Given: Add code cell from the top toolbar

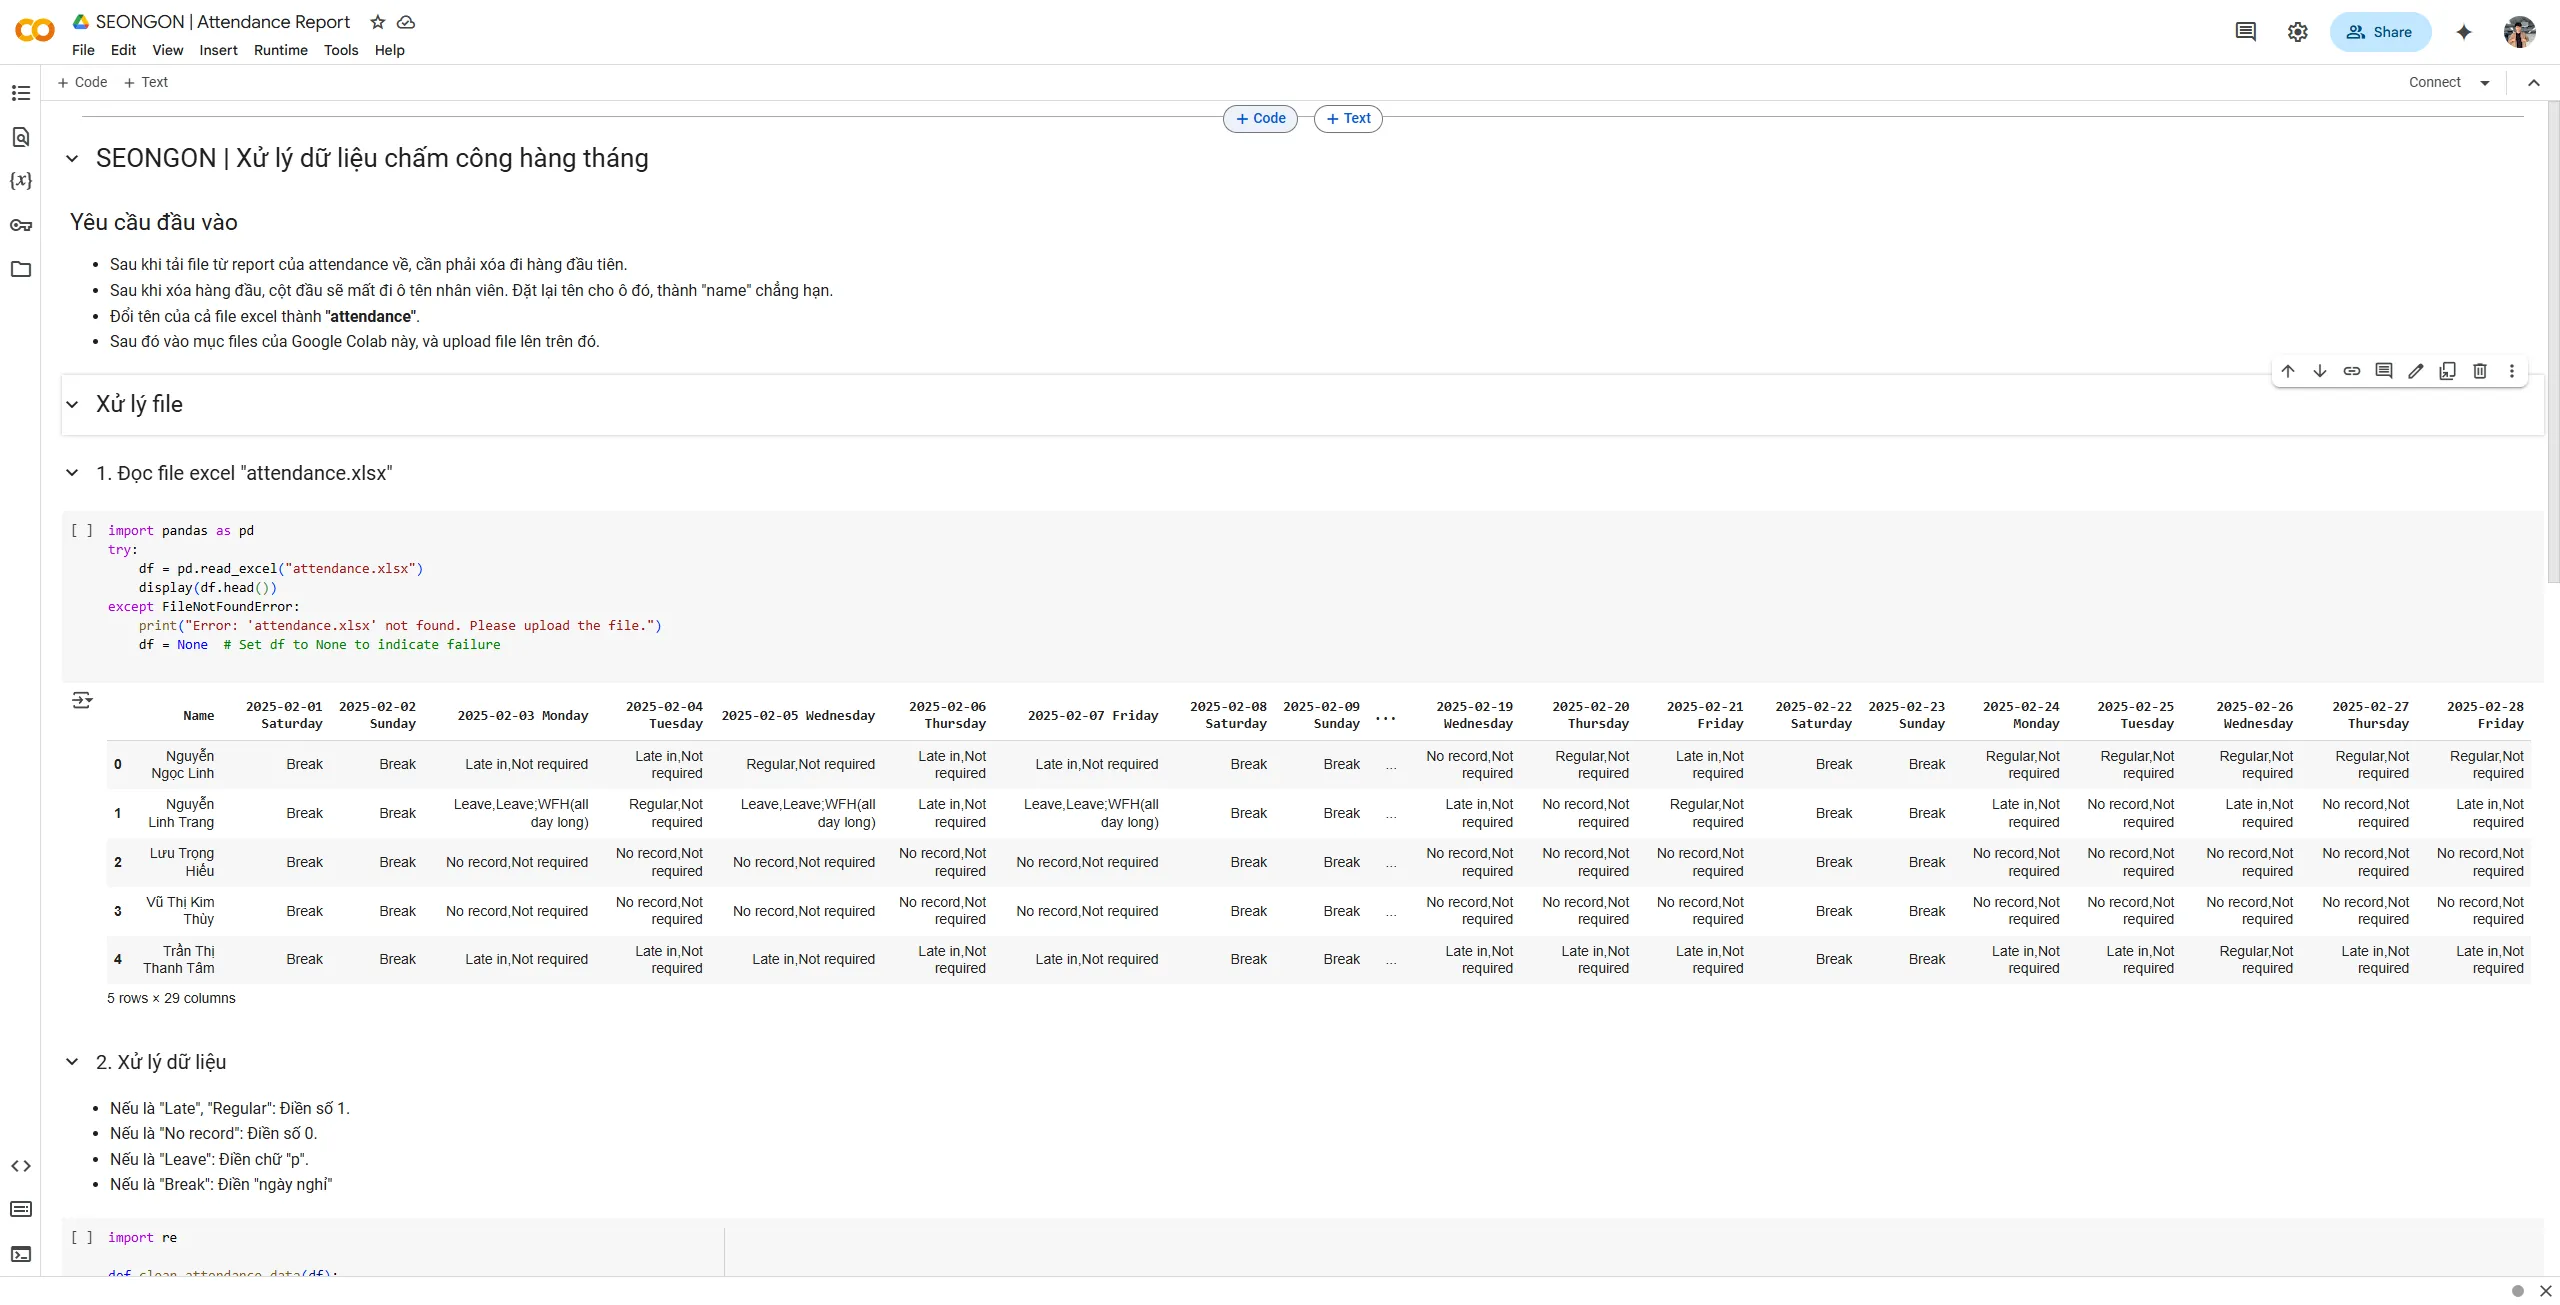Looking at the screenshot, I should (82, 83).
